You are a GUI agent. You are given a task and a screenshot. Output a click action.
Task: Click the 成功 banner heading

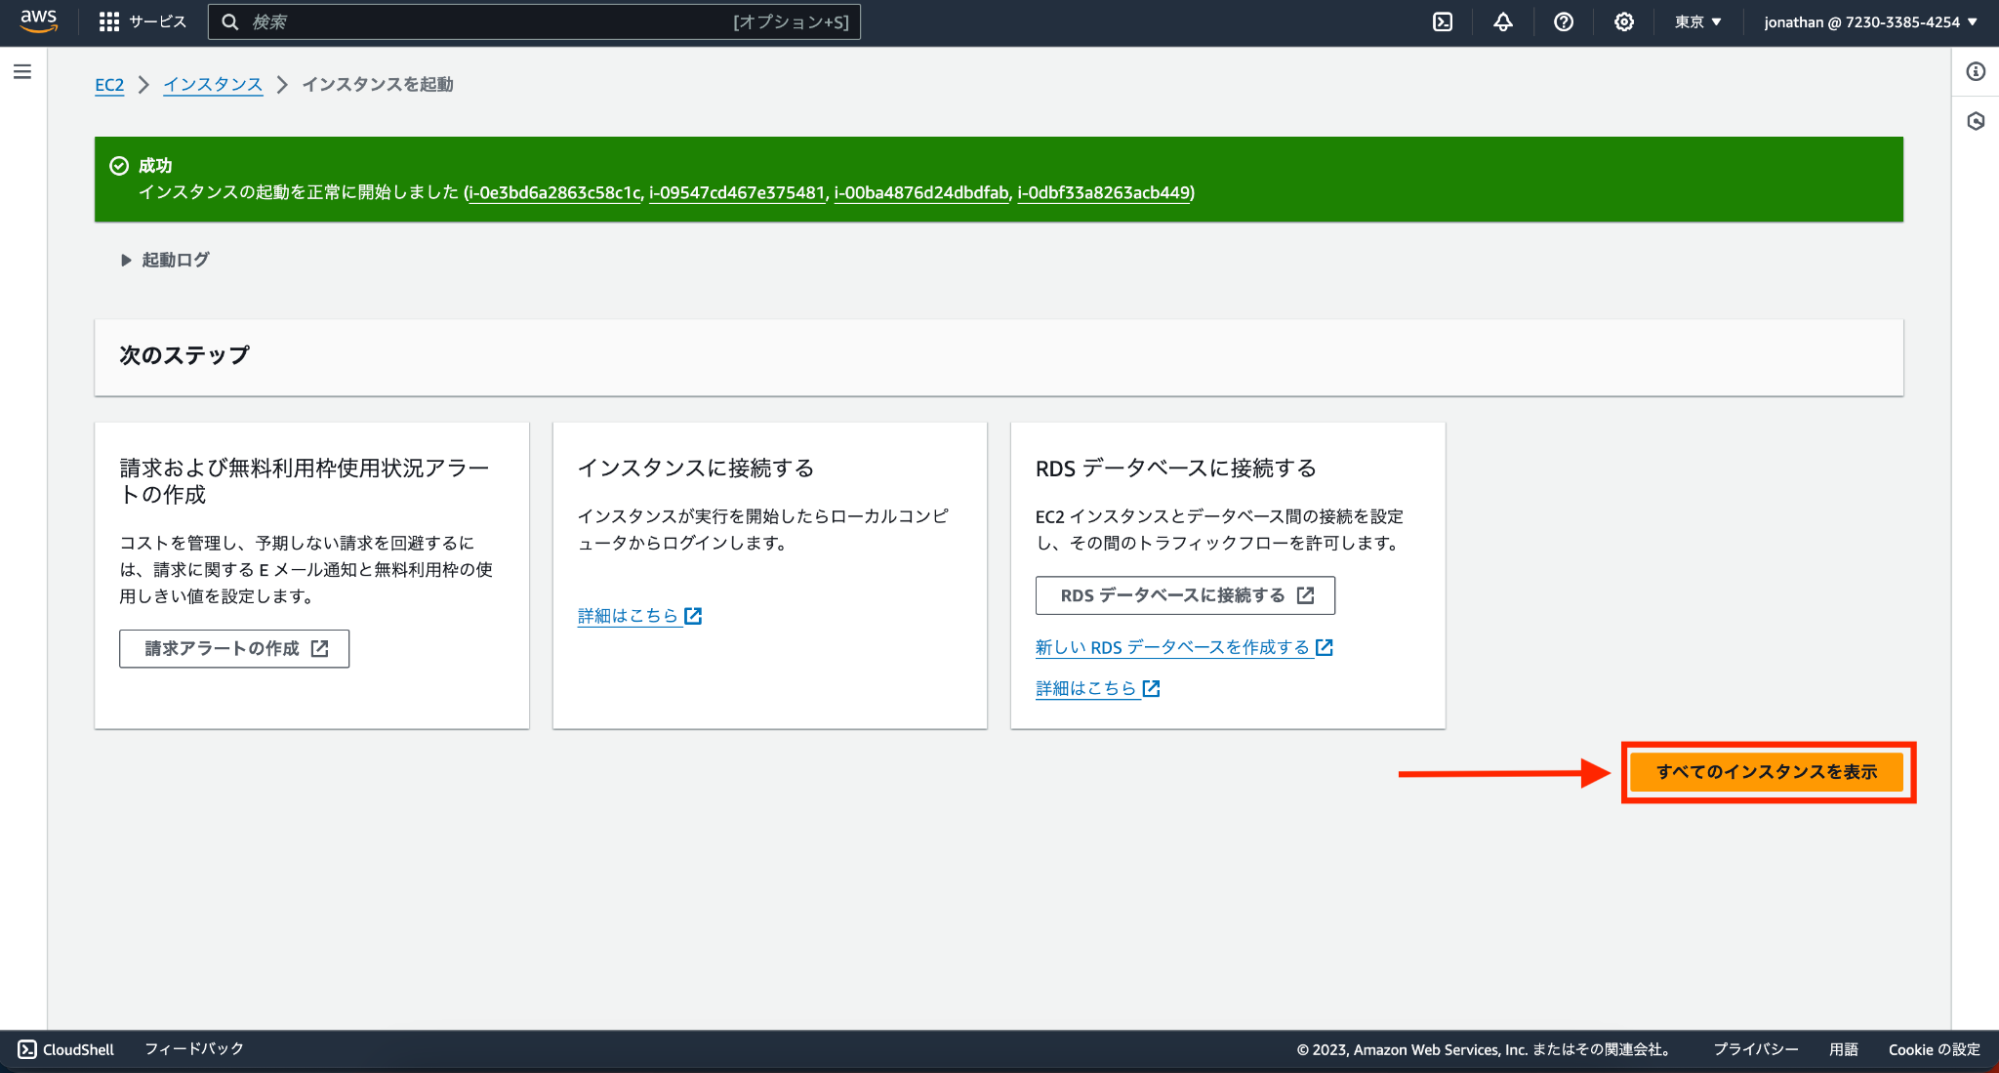click(155, 166)
